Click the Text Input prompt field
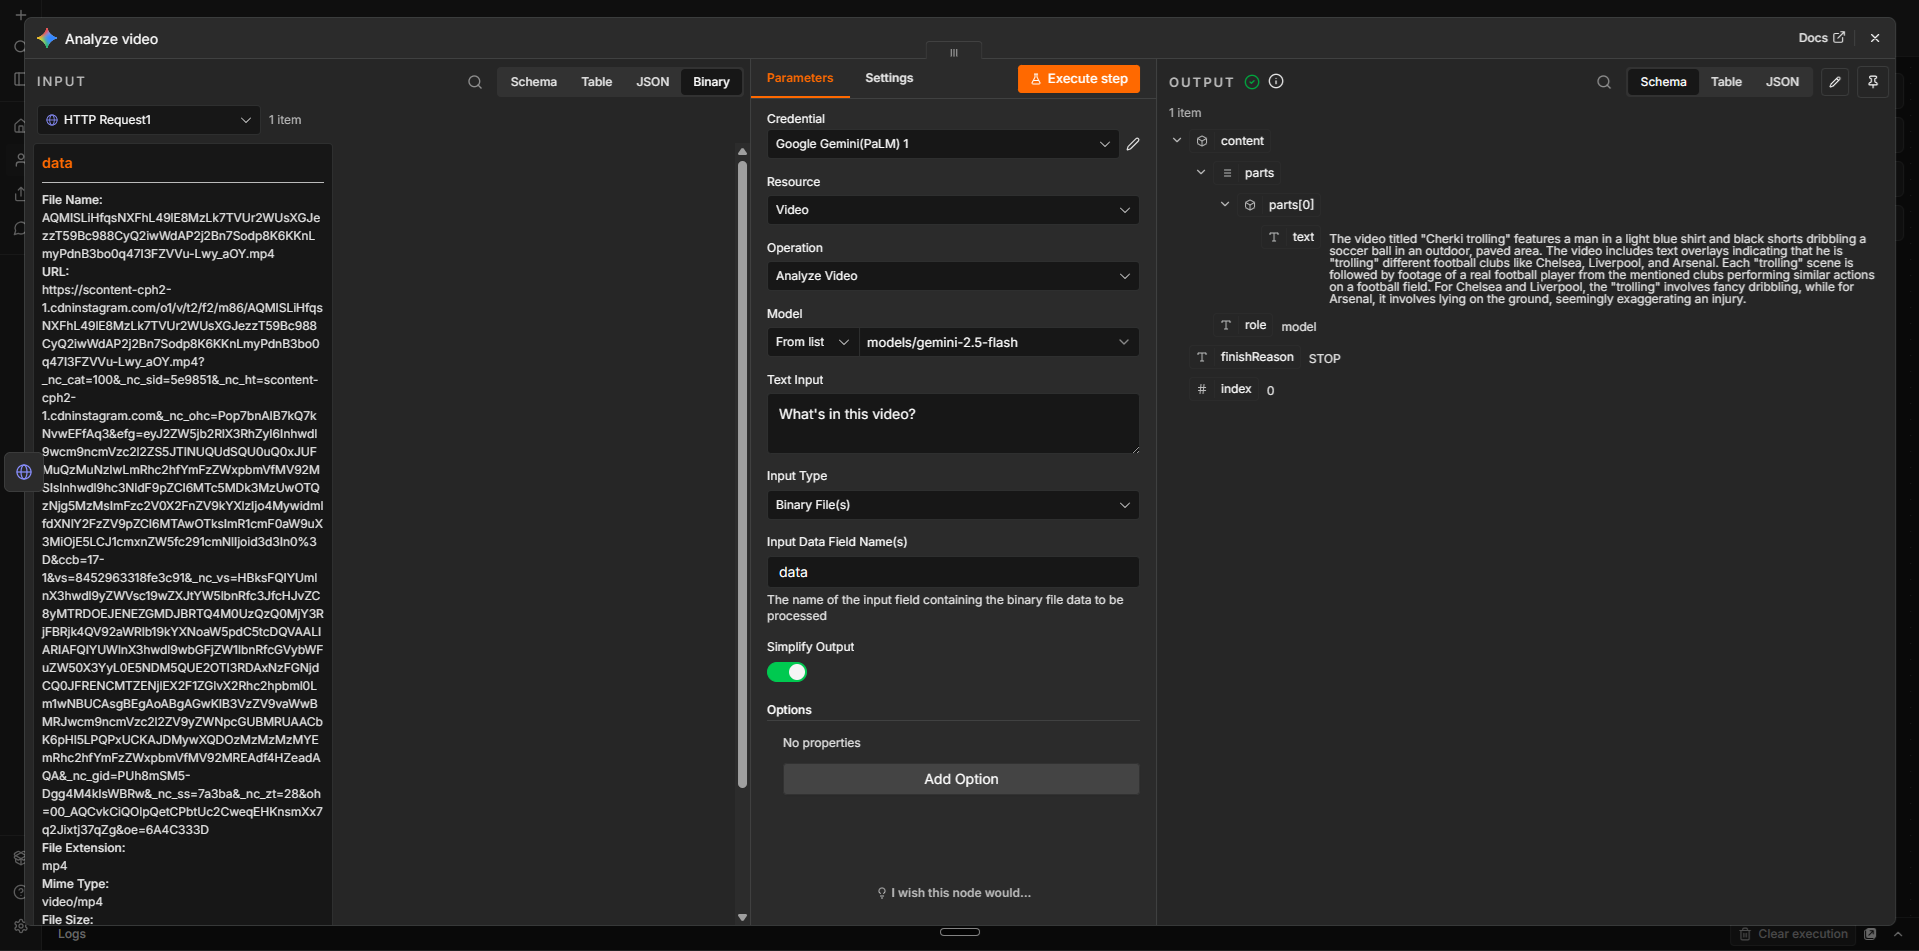This screenshot has height=951, width=1919. point(953,423)
